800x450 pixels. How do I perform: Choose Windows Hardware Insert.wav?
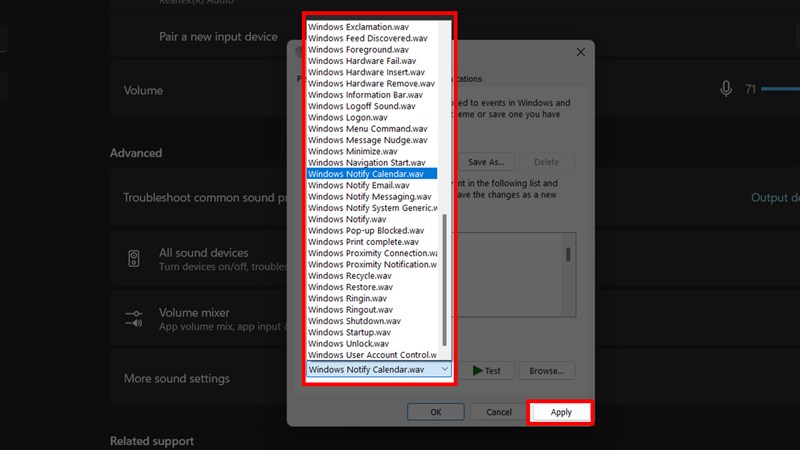(372, 72)
